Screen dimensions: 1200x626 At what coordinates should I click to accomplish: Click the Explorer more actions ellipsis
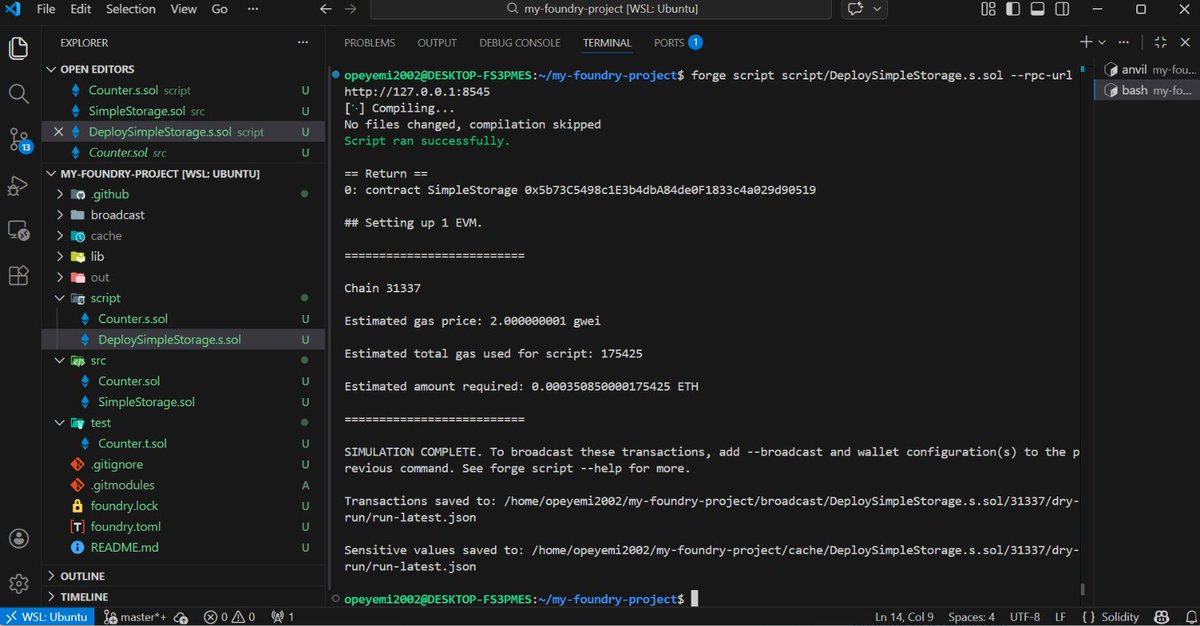[303, 43]
